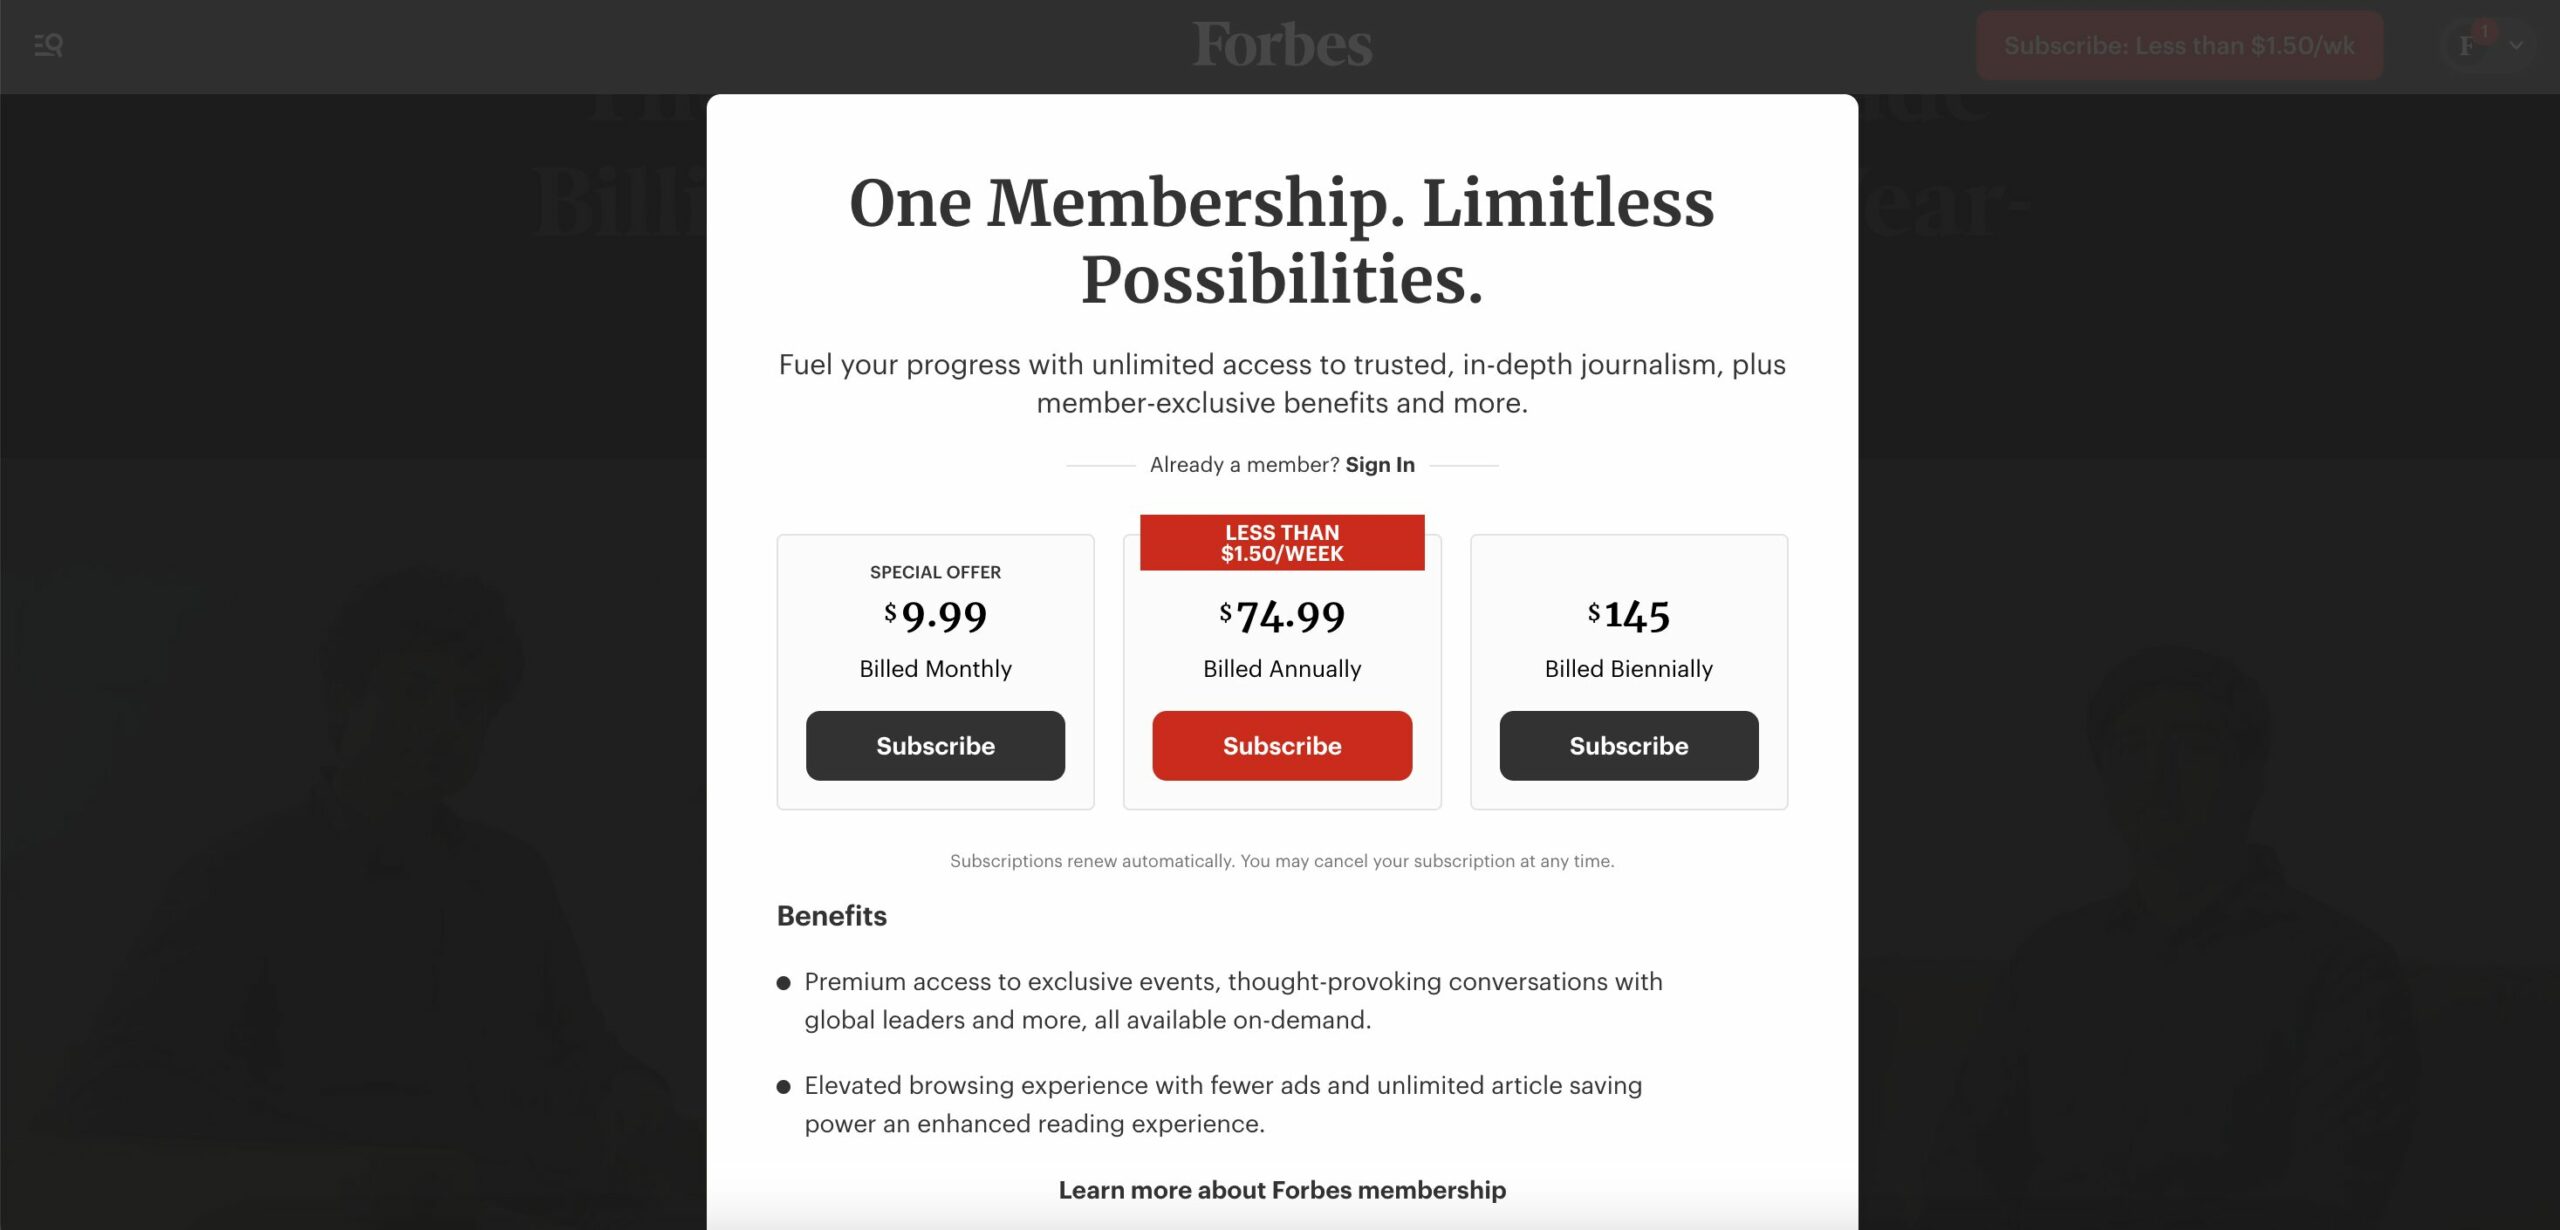The image size is (2560, 1230).
Task: Click the SPECIAL OFFER label
Action: point(935,572)
